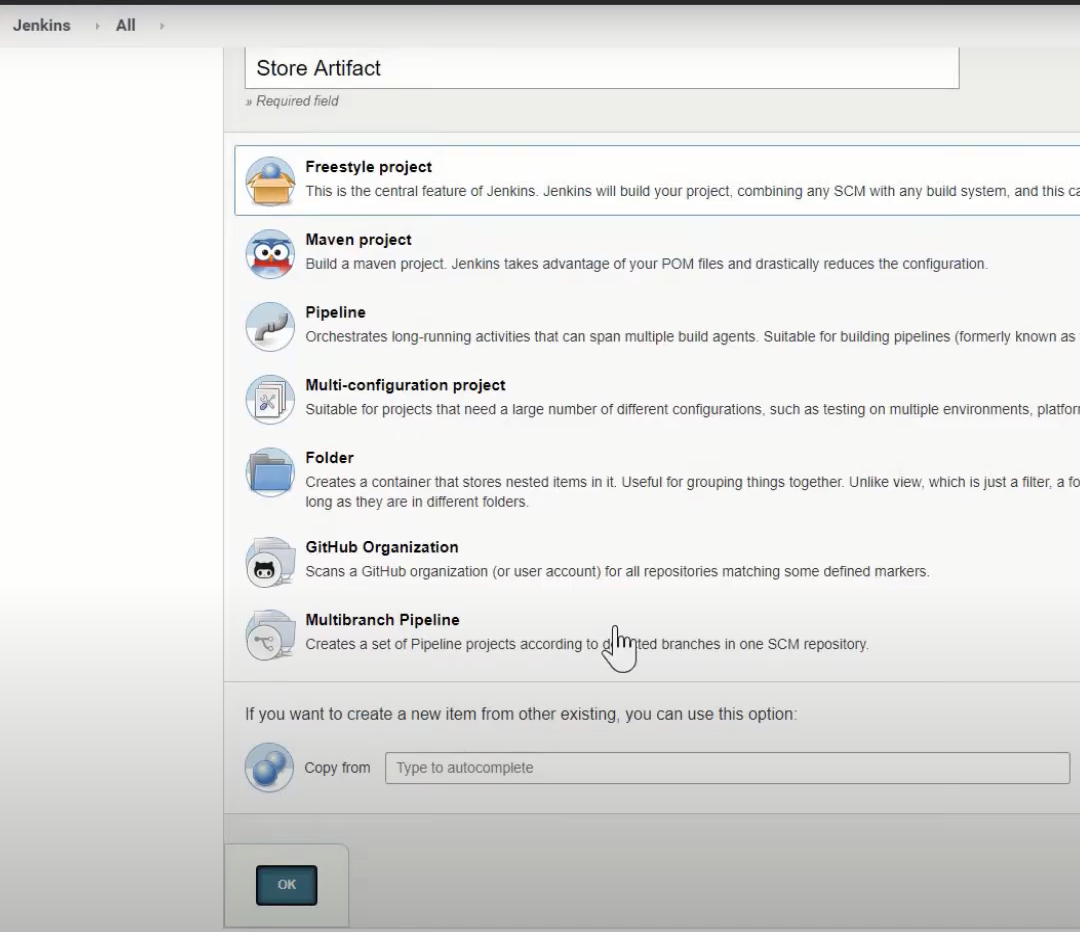Select the Freestyle project box icon
The height and width of the screenshot is (932, 1080).
tap(270, 181)
